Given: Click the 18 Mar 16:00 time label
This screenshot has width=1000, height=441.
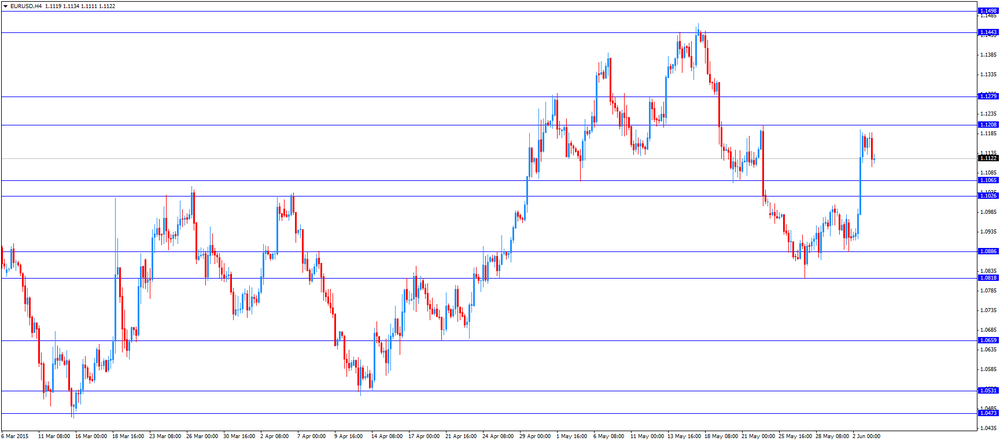Looking at the screenshot, I should tap(128, 436).
